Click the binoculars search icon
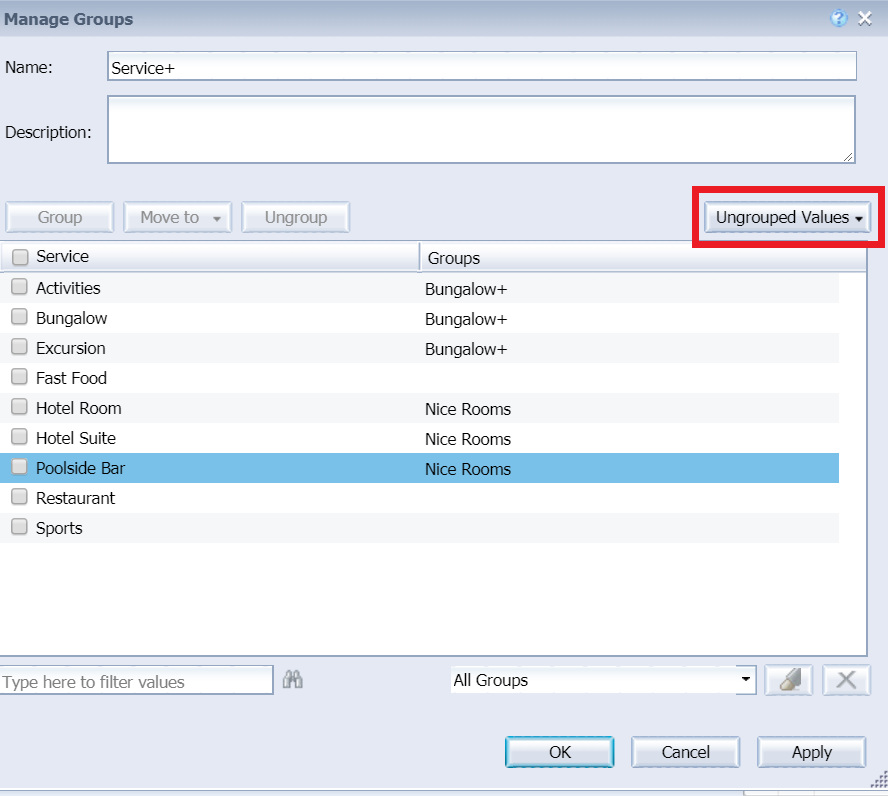This screenshot has height=796, width=888. click(x=293, y=680)
